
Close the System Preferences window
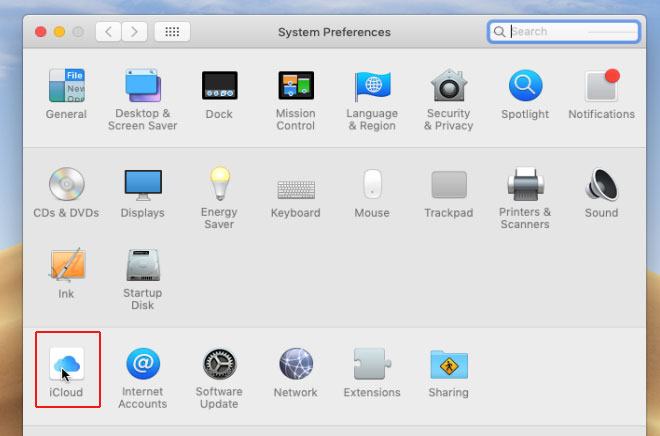click(x=41, y=32)
